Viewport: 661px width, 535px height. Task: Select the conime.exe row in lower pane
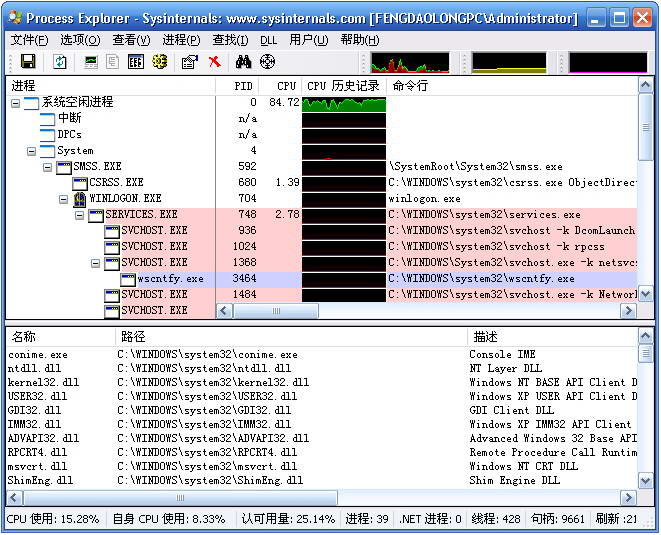click(x=321, y=355)
